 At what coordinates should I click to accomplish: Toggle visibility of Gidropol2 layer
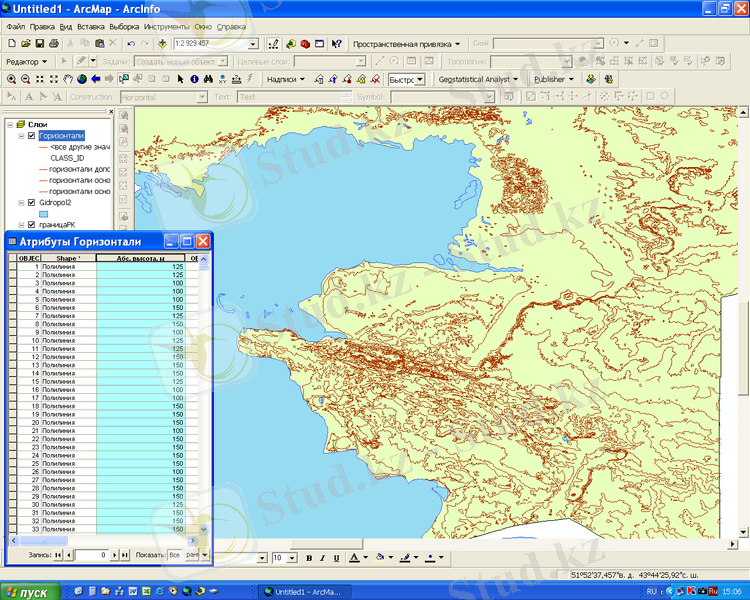(x=31, y=201)
